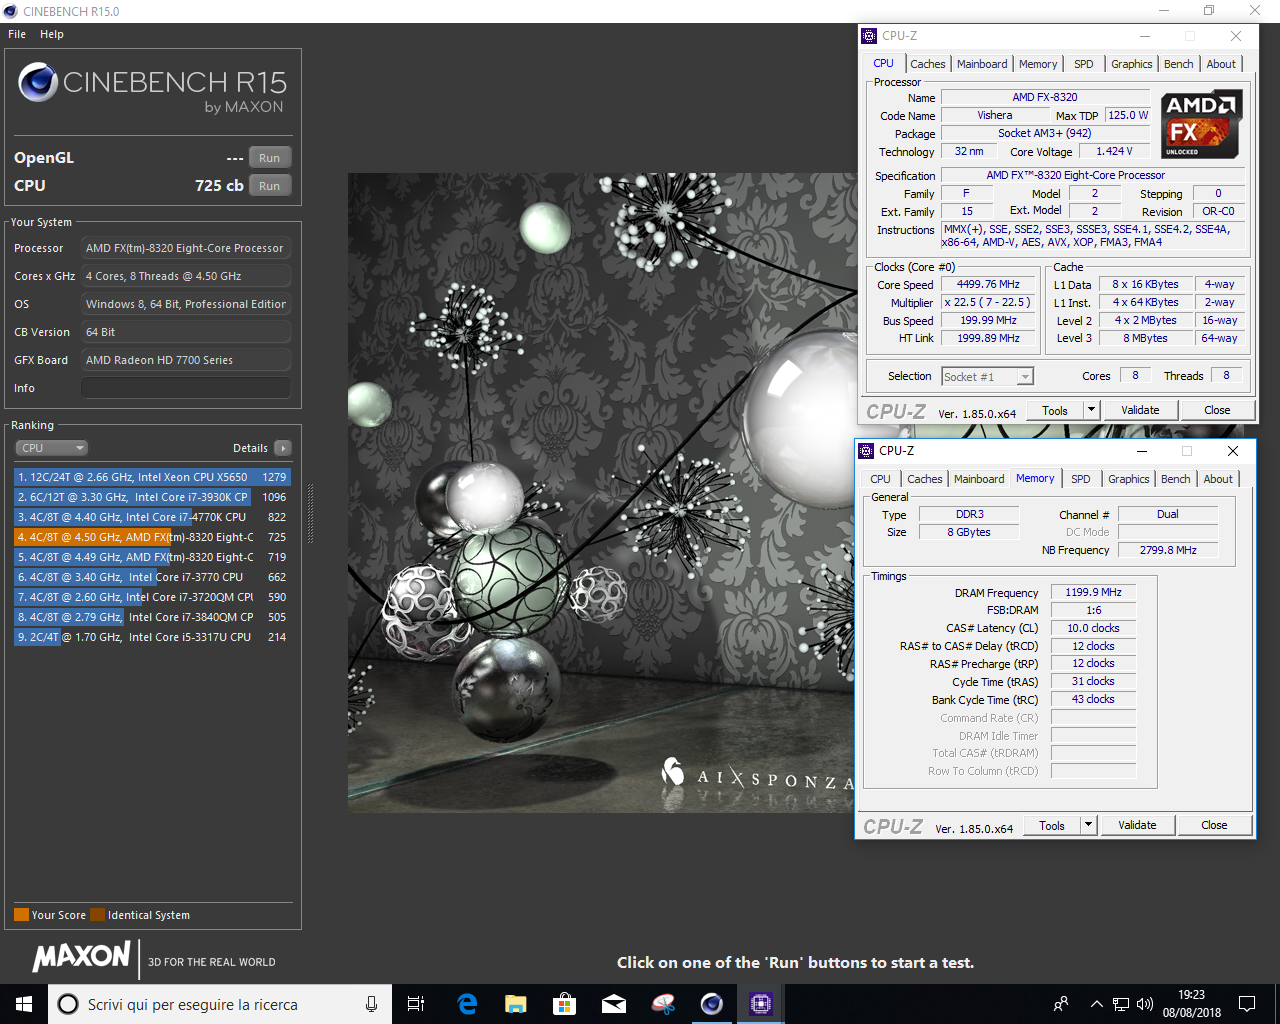This screenshot has width=1280, height=1024.
Task: Select the Intel Xeon X5650 ranking row
Action: (152, 477)
